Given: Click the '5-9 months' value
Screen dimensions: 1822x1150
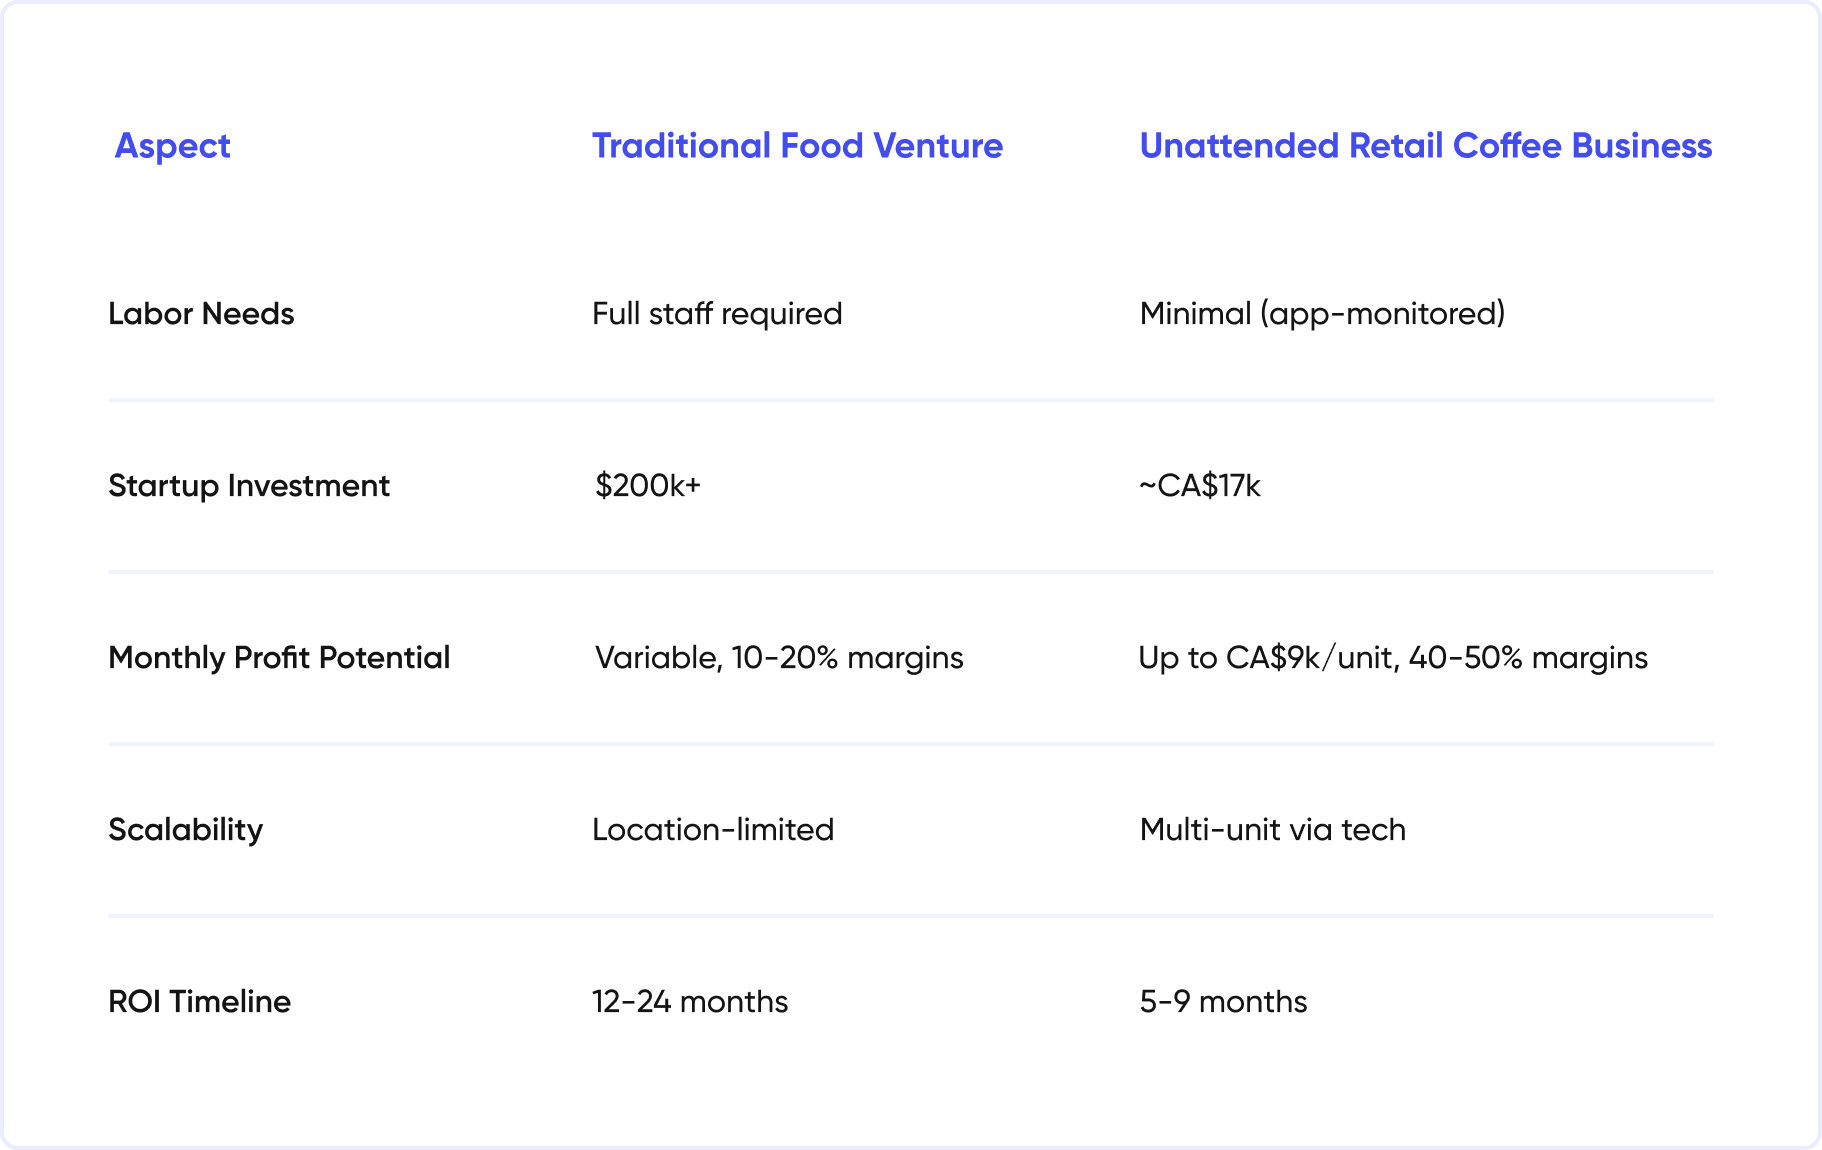Looking at the screenshot, I should [1223, 1002].
